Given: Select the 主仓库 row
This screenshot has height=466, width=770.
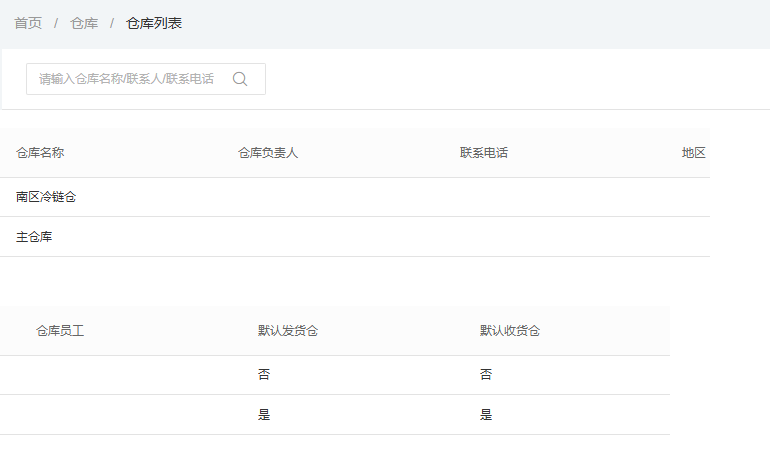Looking at the screenshot, I should point(355,237).
